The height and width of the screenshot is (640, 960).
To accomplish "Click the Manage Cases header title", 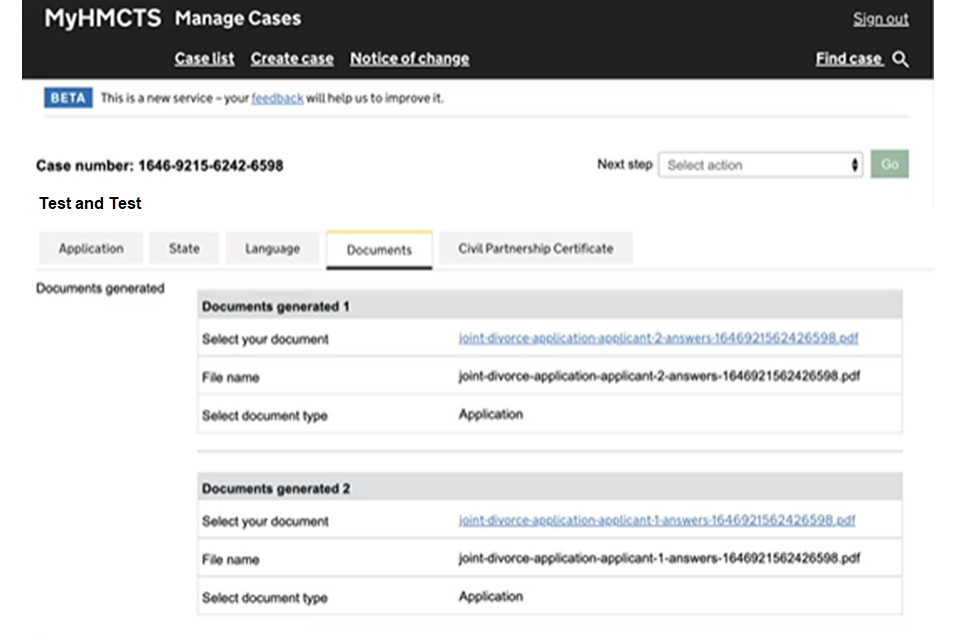I will point(237,19).
